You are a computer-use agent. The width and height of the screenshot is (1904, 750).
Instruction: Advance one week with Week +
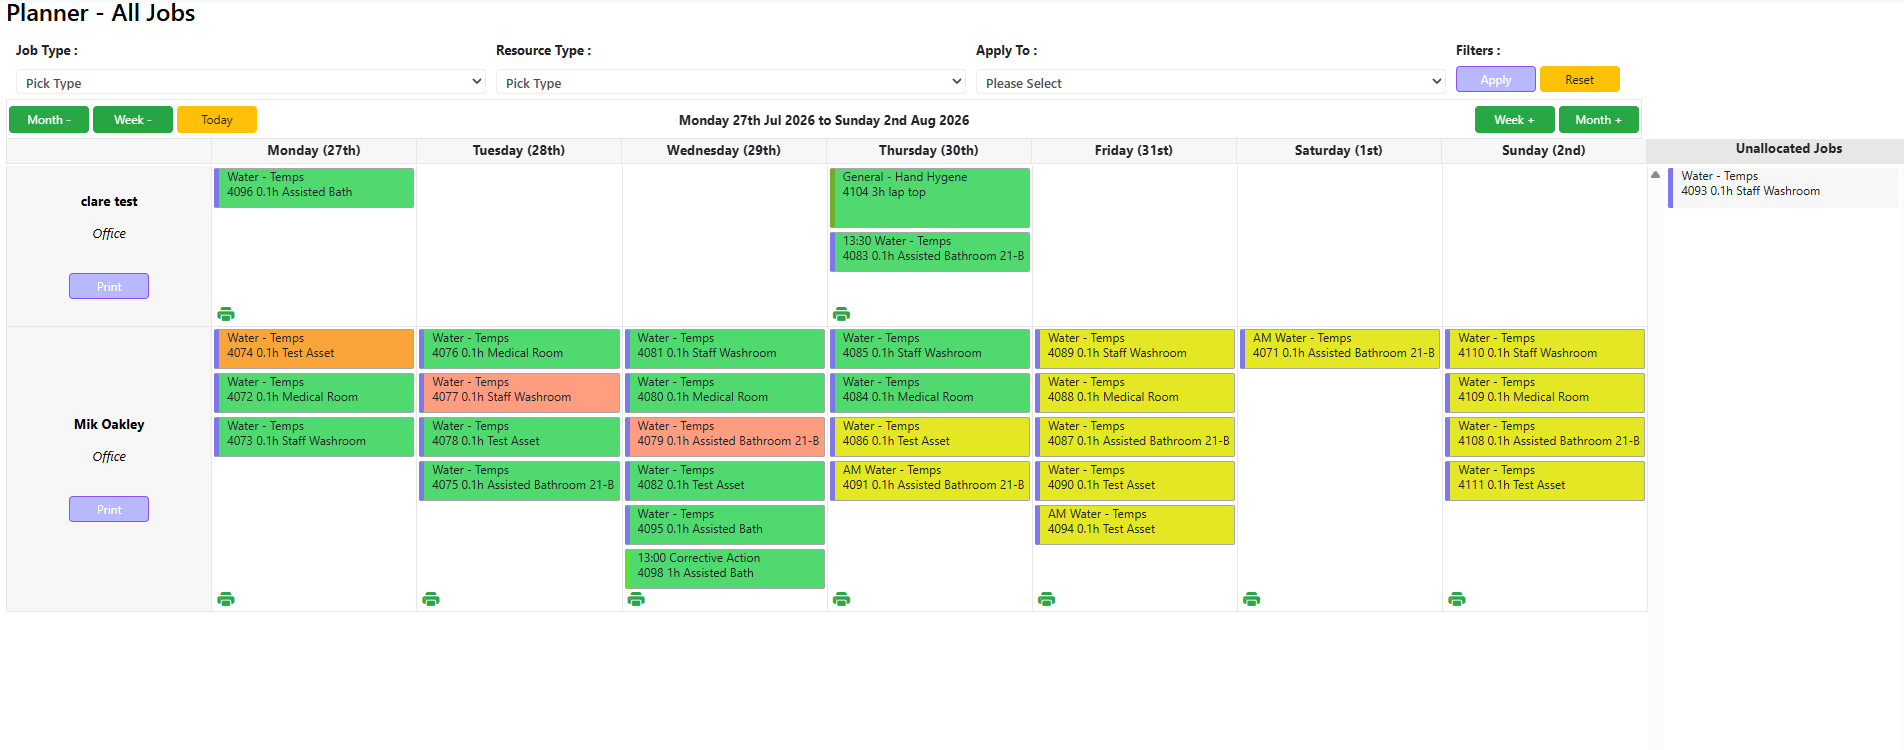[x=1515, y=120]
